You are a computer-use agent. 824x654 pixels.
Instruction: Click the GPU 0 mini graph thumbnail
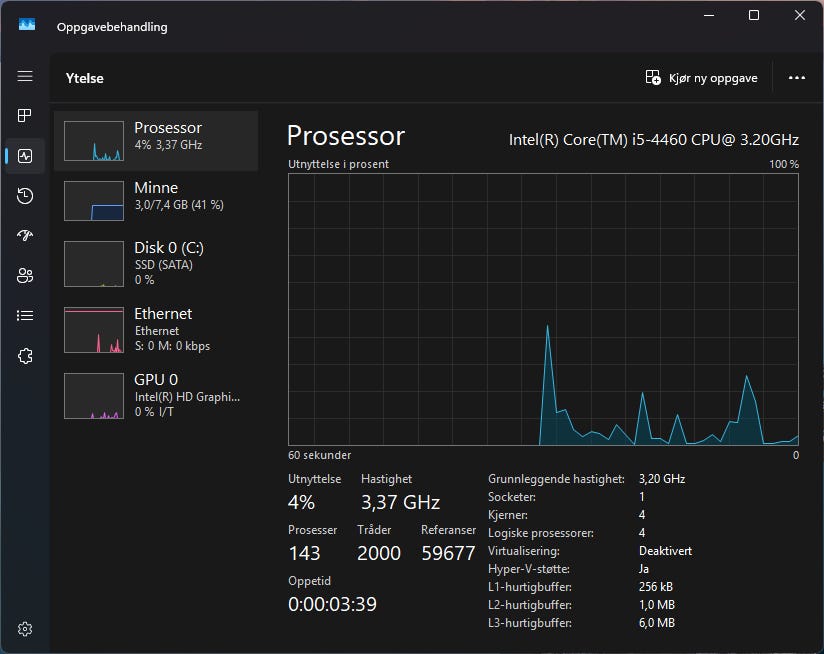coord(94,396)
